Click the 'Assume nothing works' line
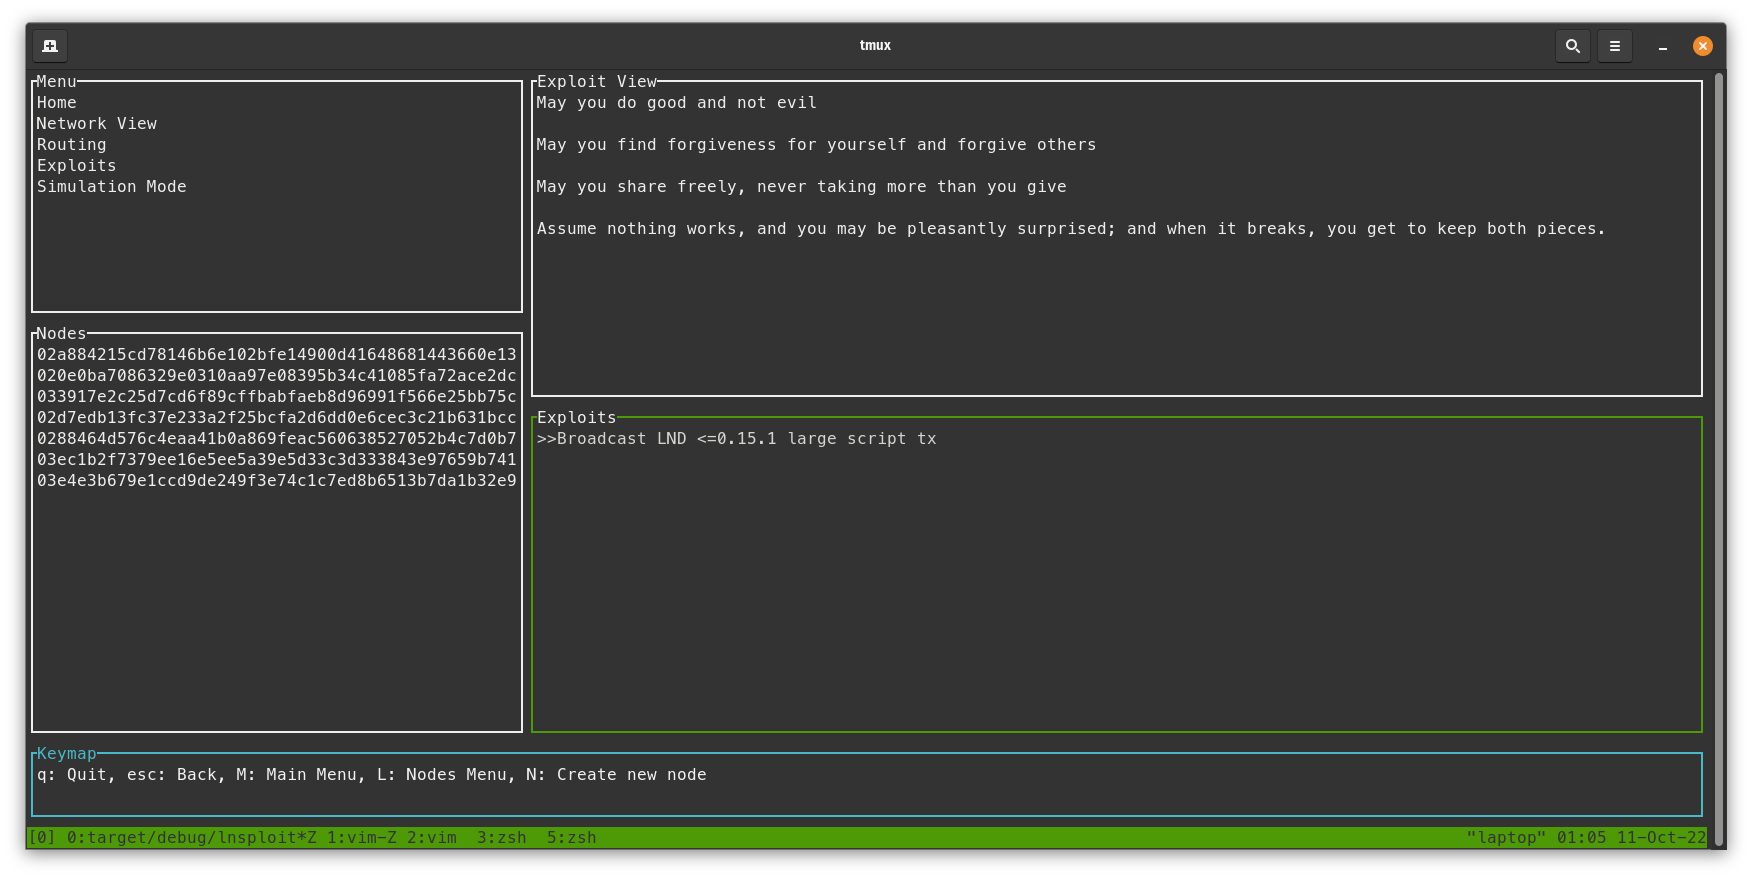 [x=1071, y=229]
